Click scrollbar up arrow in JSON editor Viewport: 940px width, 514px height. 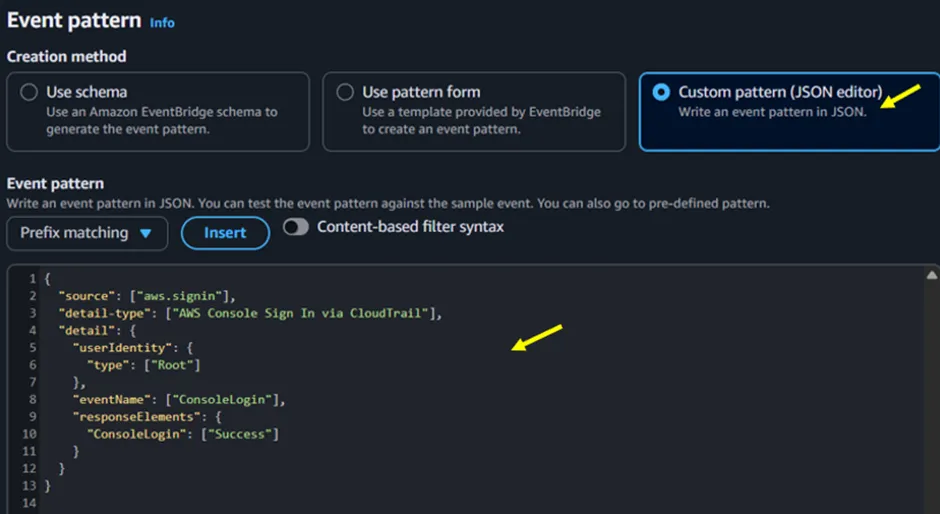[x=932, y=275]
